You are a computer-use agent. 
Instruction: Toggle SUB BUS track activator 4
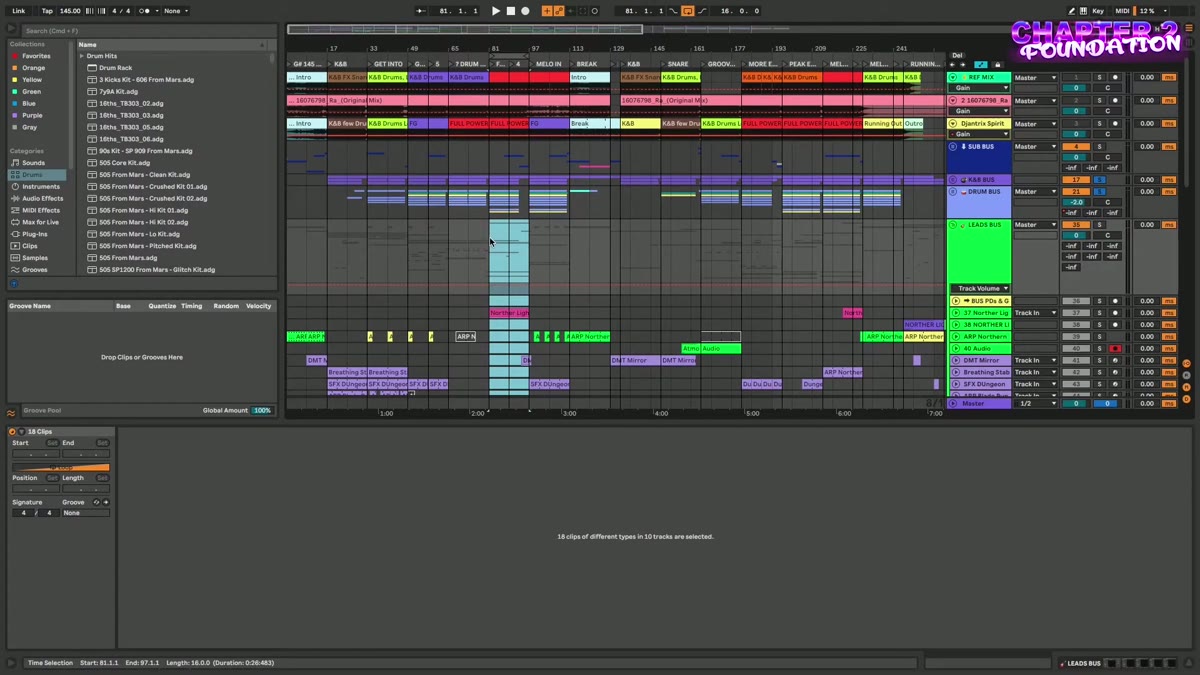pyautogui.click(x=1075, y=147)
